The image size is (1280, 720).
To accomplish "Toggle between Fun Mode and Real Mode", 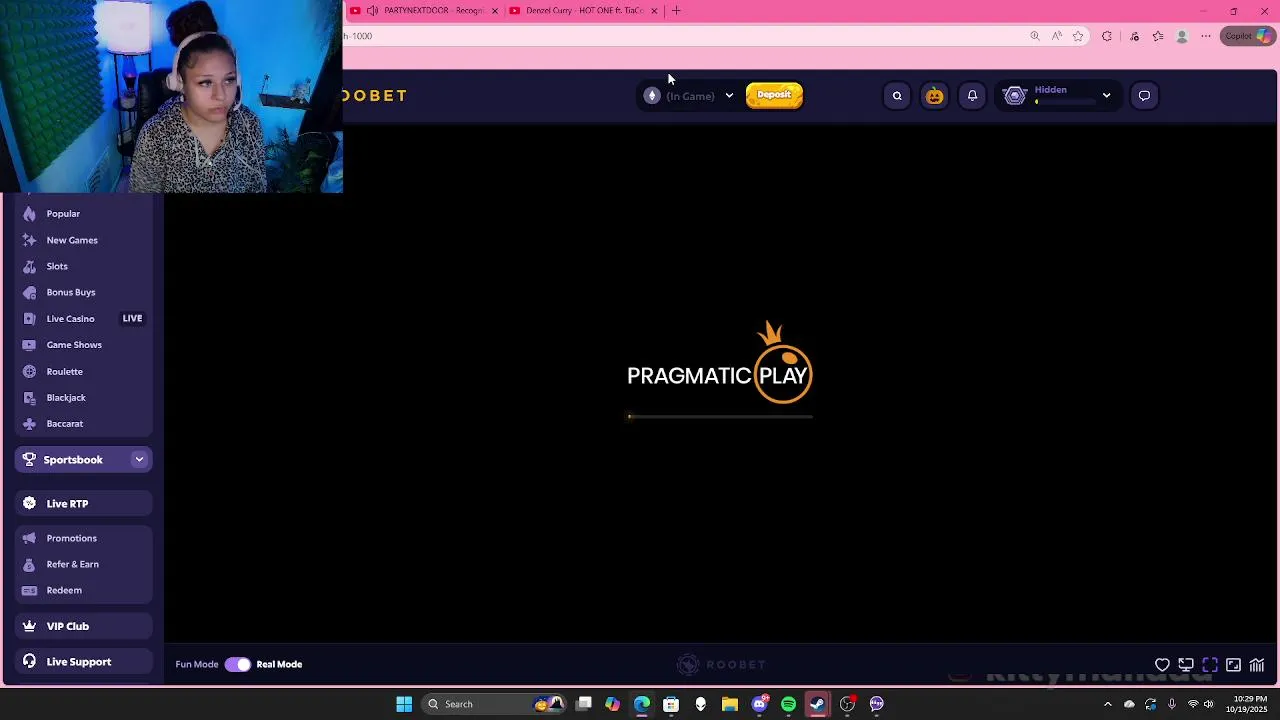I will [238, 664].
